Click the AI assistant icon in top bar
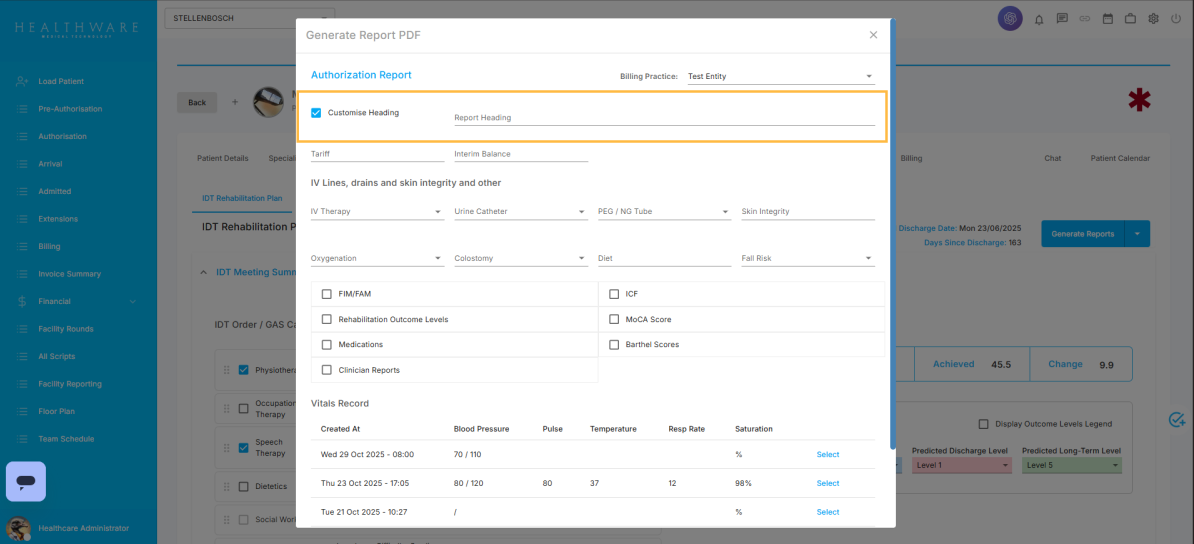Viewport: 1194px width, 544px height. tap(1010, 18)
